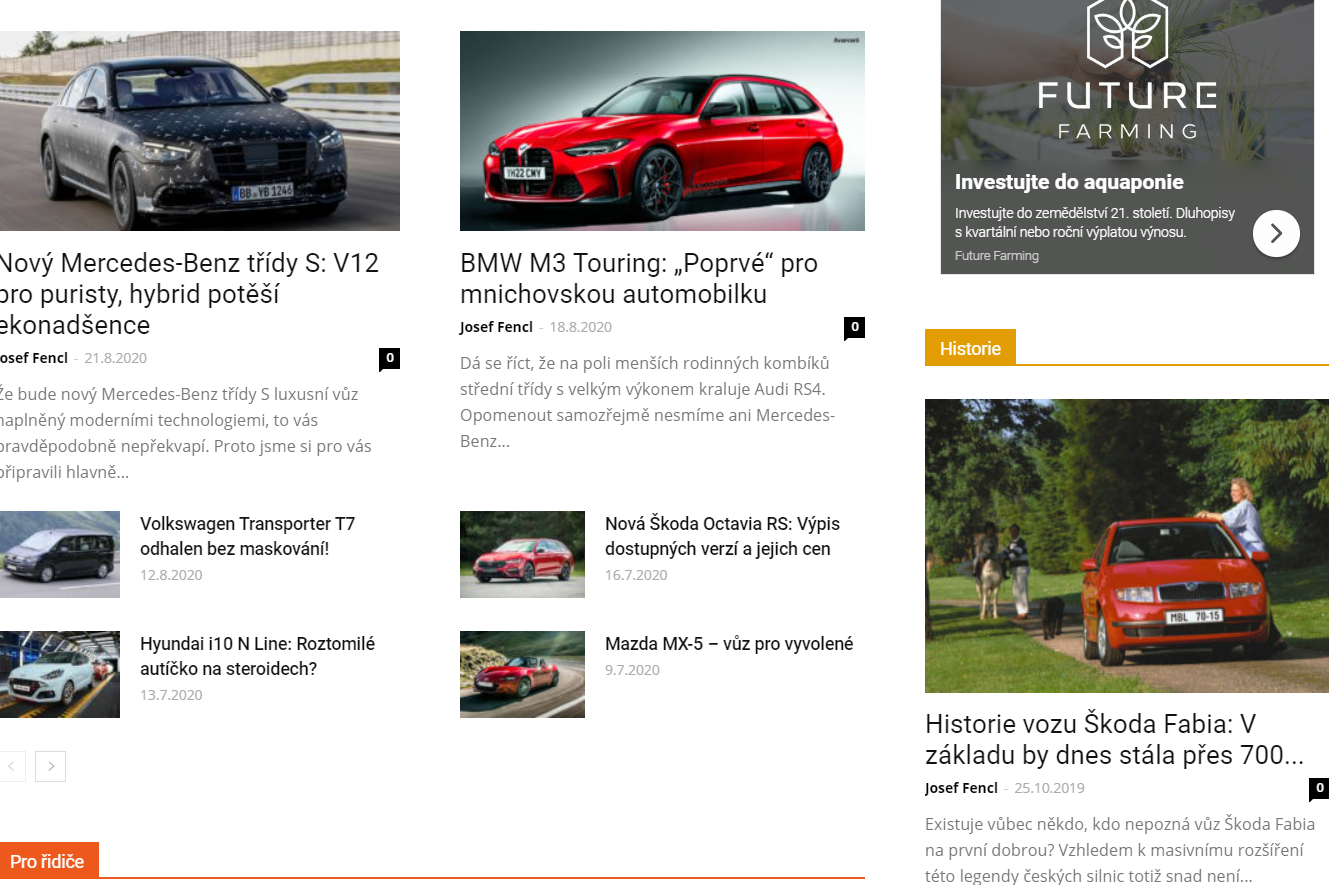Click author Josef Fencl under Mercedes-Benz article
Image resolution: width=1329 pixels, height=885 pixels.
34,358
